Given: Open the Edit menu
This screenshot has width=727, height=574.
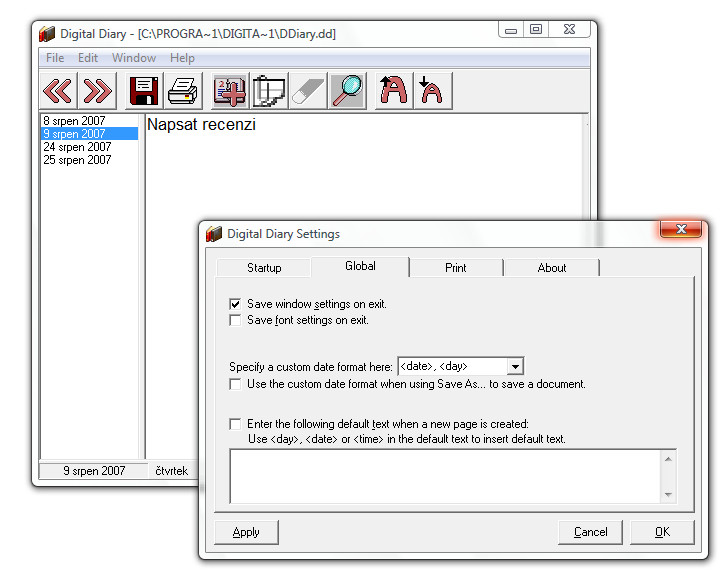Looking at the screenshot, I should tap(88, 58).
